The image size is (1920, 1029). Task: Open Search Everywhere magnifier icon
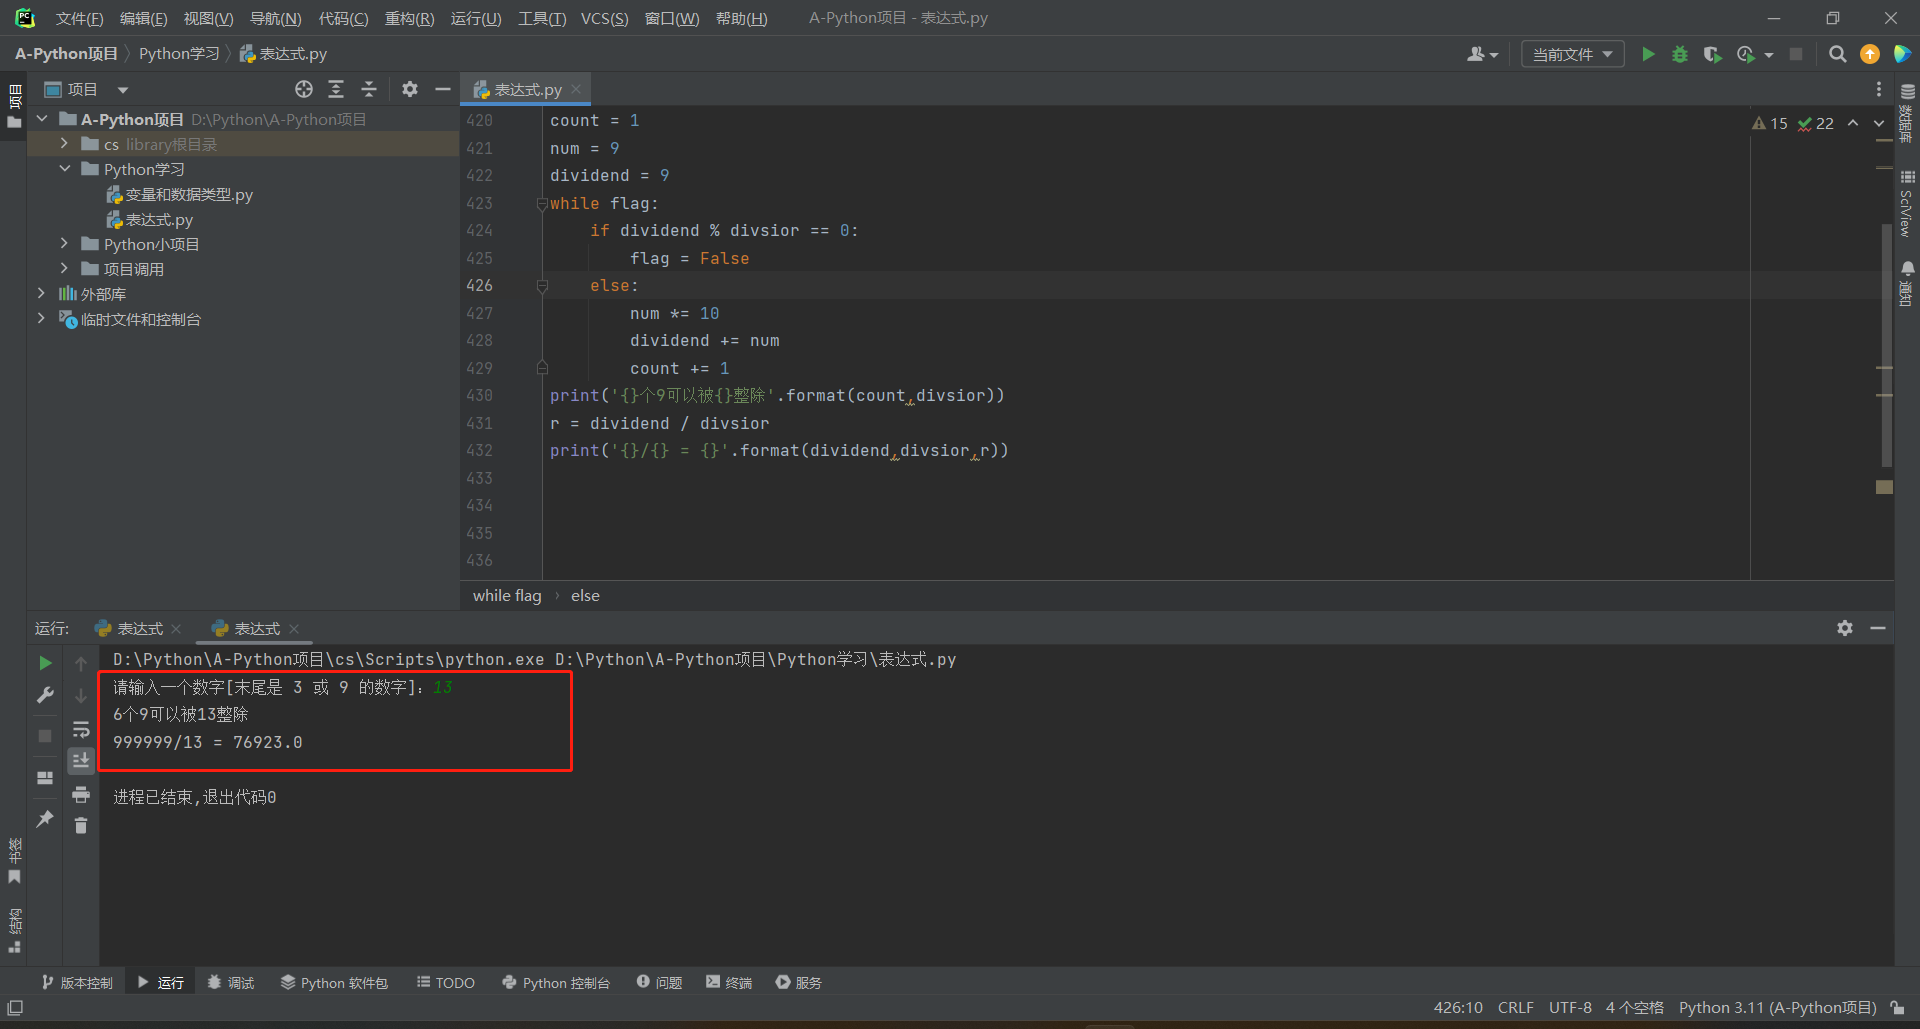(1837, 54)
